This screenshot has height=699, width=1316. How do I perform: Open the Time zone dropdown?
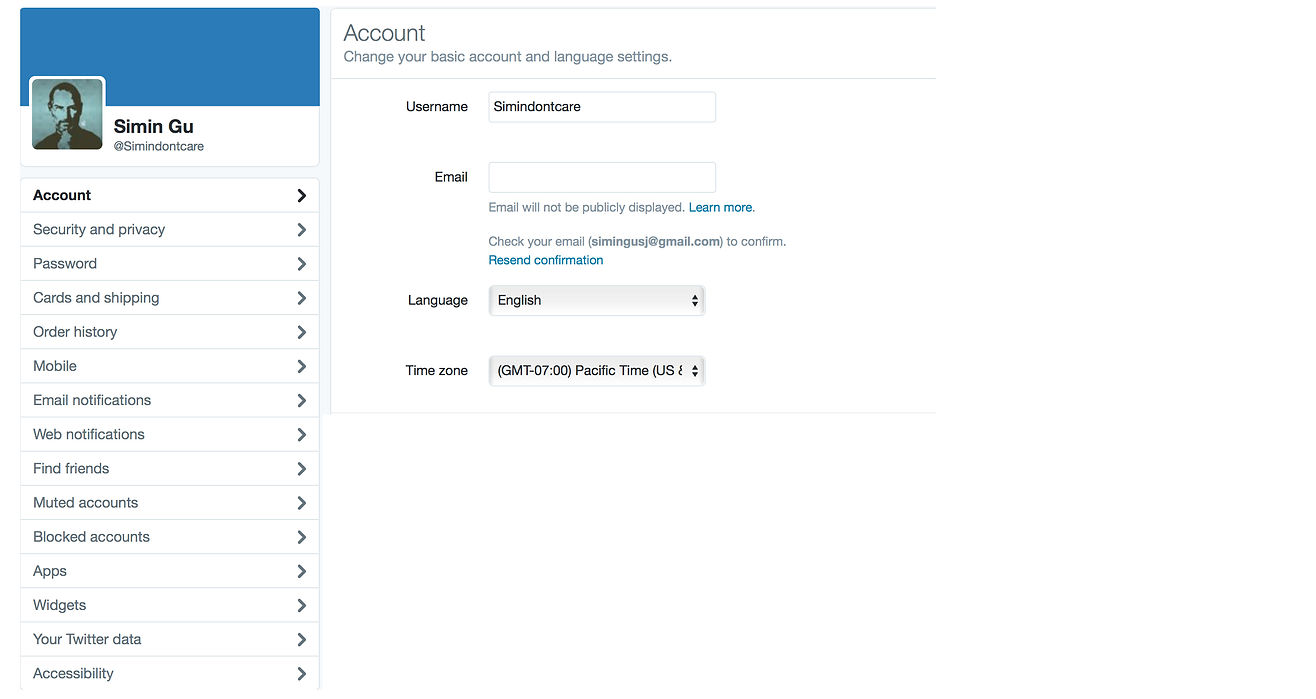tap(596, 370)
